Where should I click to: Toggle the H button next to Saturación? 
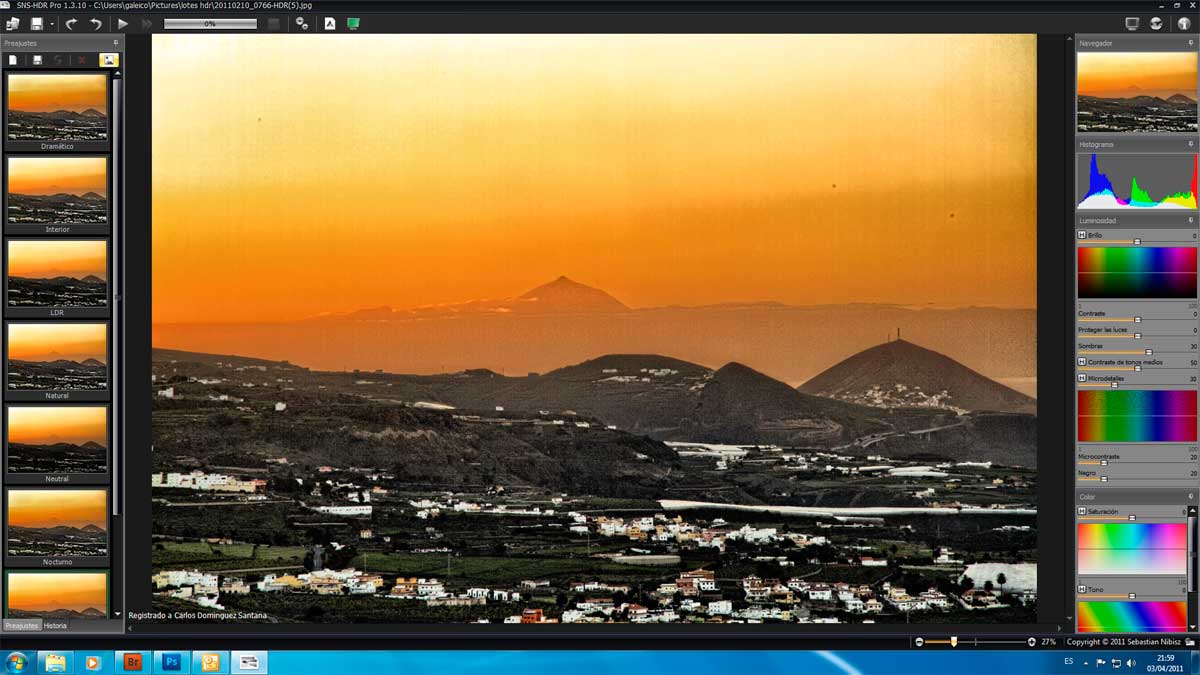(x=1082, y=511)
